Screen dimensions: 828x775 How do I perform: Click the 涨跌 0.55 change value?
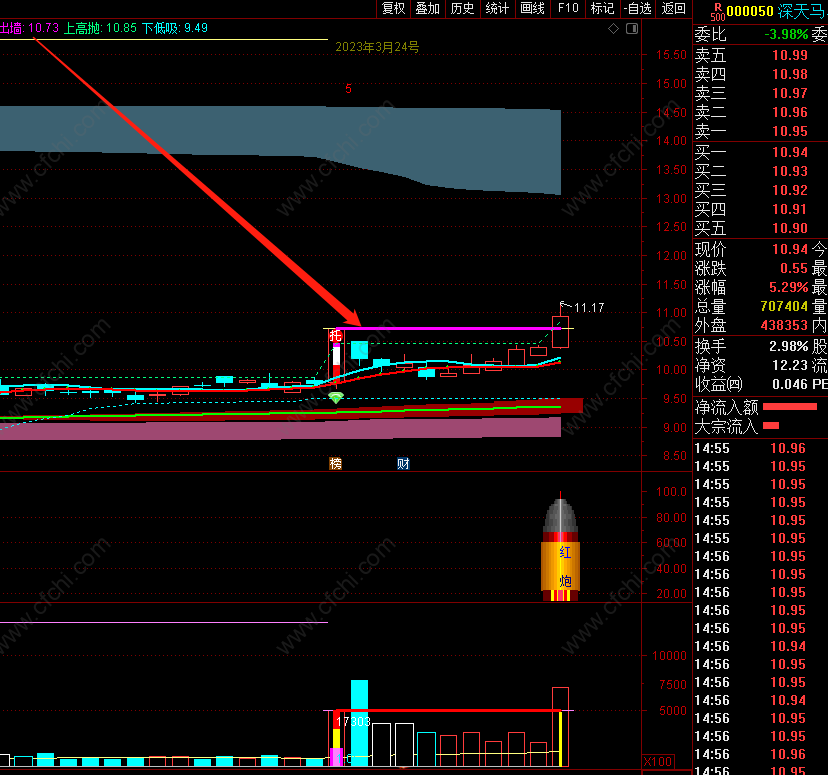point(794,268)
